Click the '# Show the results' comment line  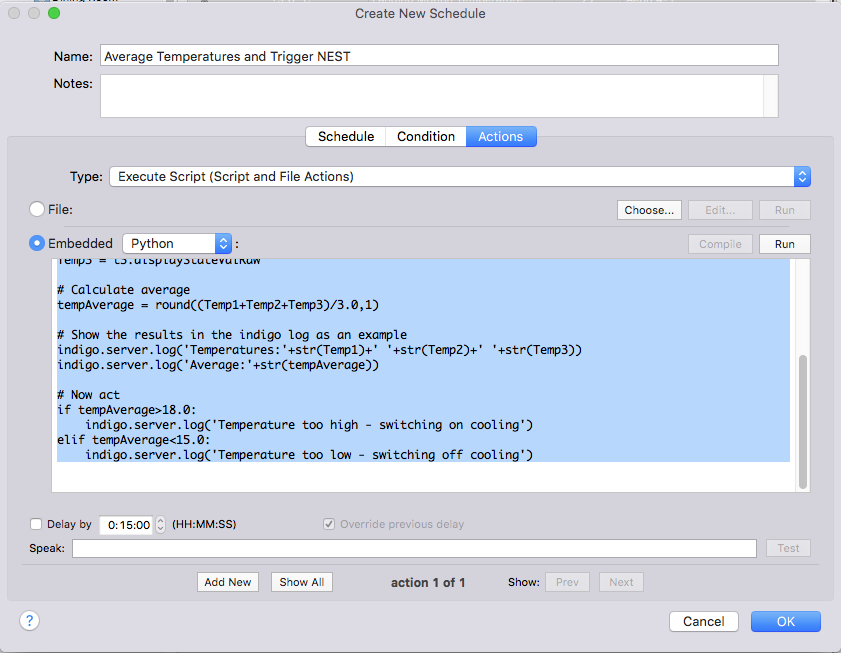click(232, 335)
